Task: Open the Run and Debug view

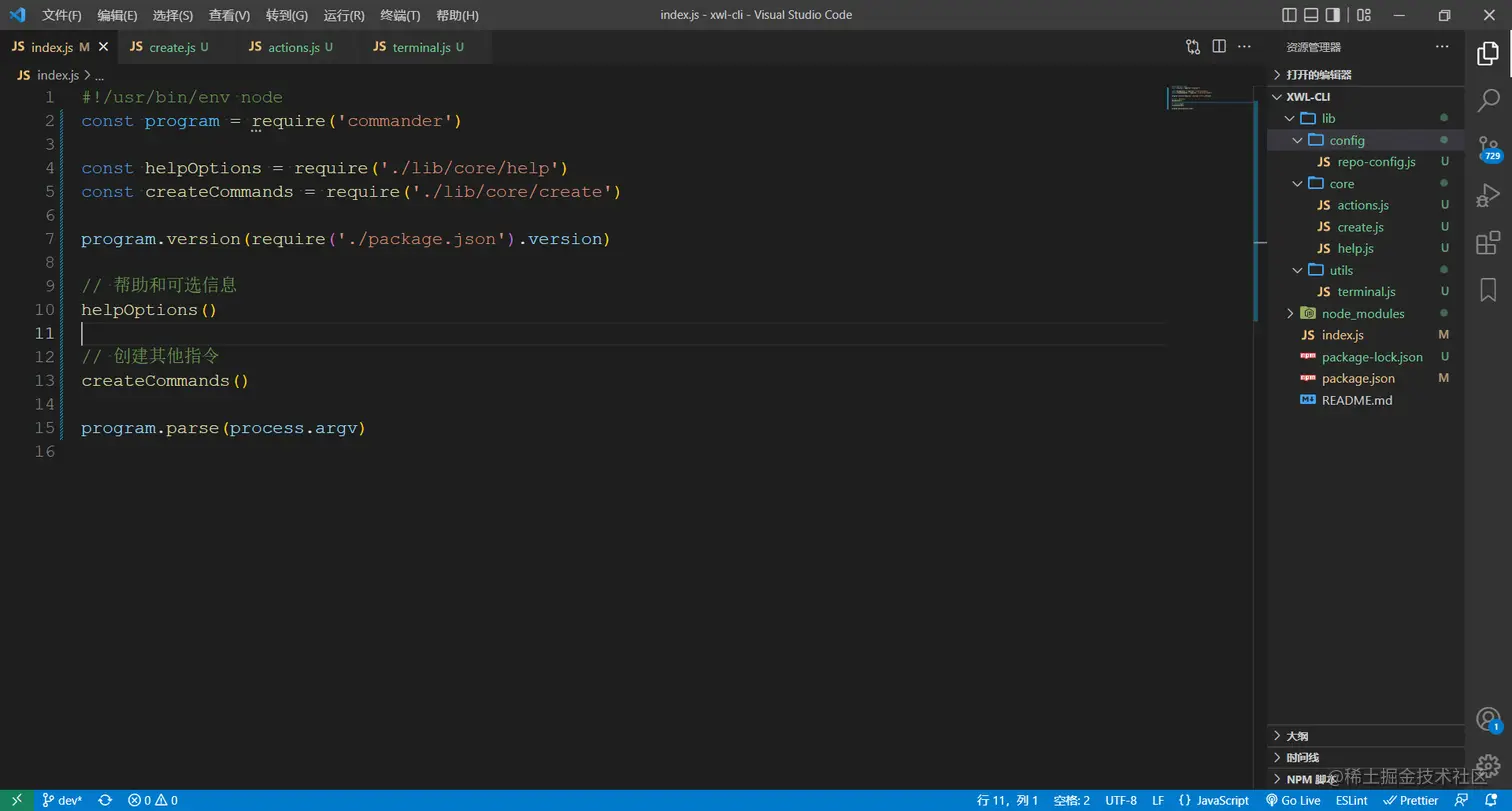Action: pos(1488,196)
